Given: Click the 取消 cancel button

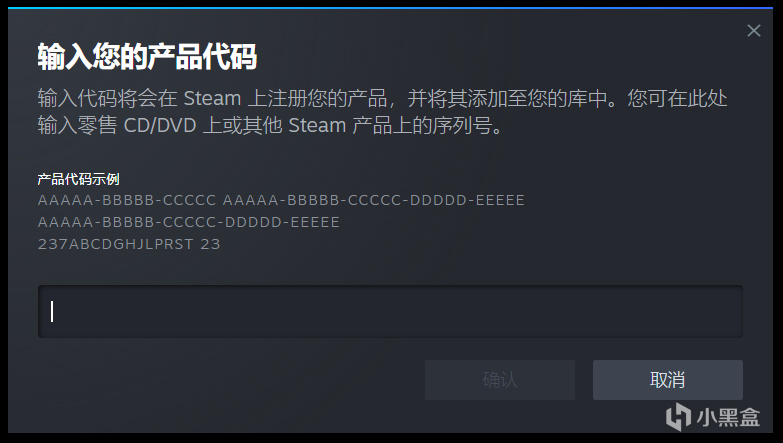Looking at the screenshot, I should pyautogui.click(x=668, y=380).
